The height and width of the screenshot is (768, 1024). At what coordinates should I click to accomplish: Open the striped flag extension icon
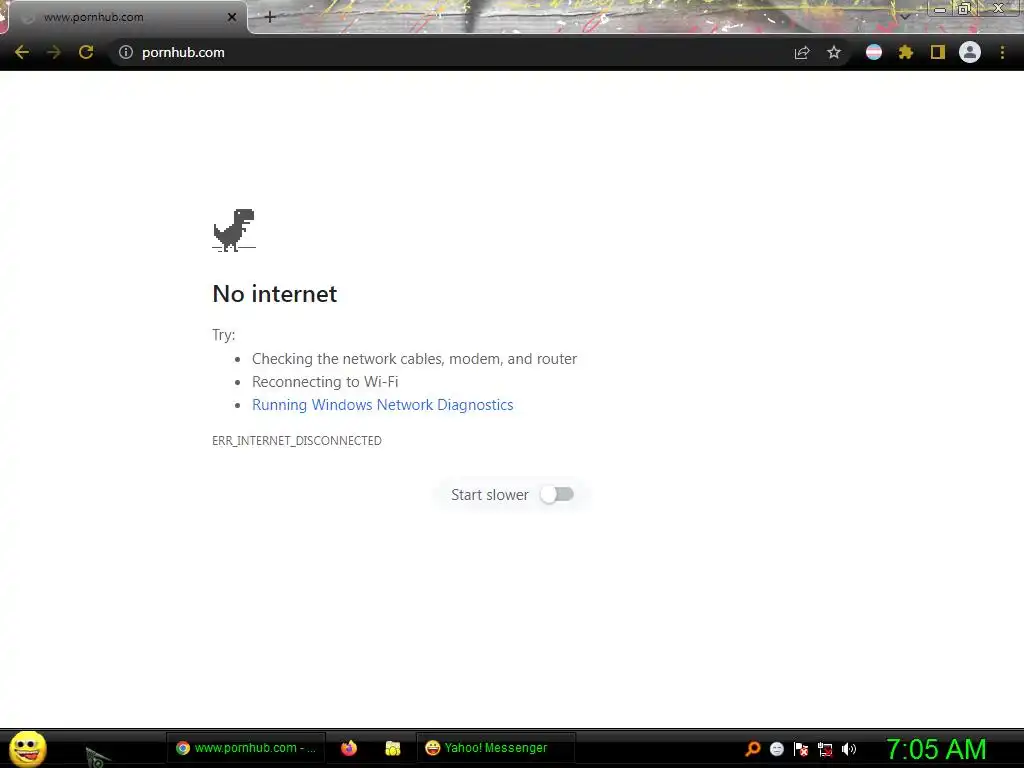pos(874,52)
